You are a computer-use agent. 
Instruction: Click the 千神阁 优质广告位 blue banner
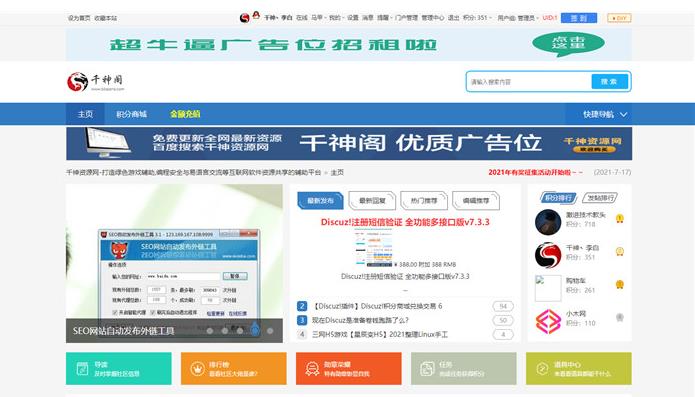[349, 144]
